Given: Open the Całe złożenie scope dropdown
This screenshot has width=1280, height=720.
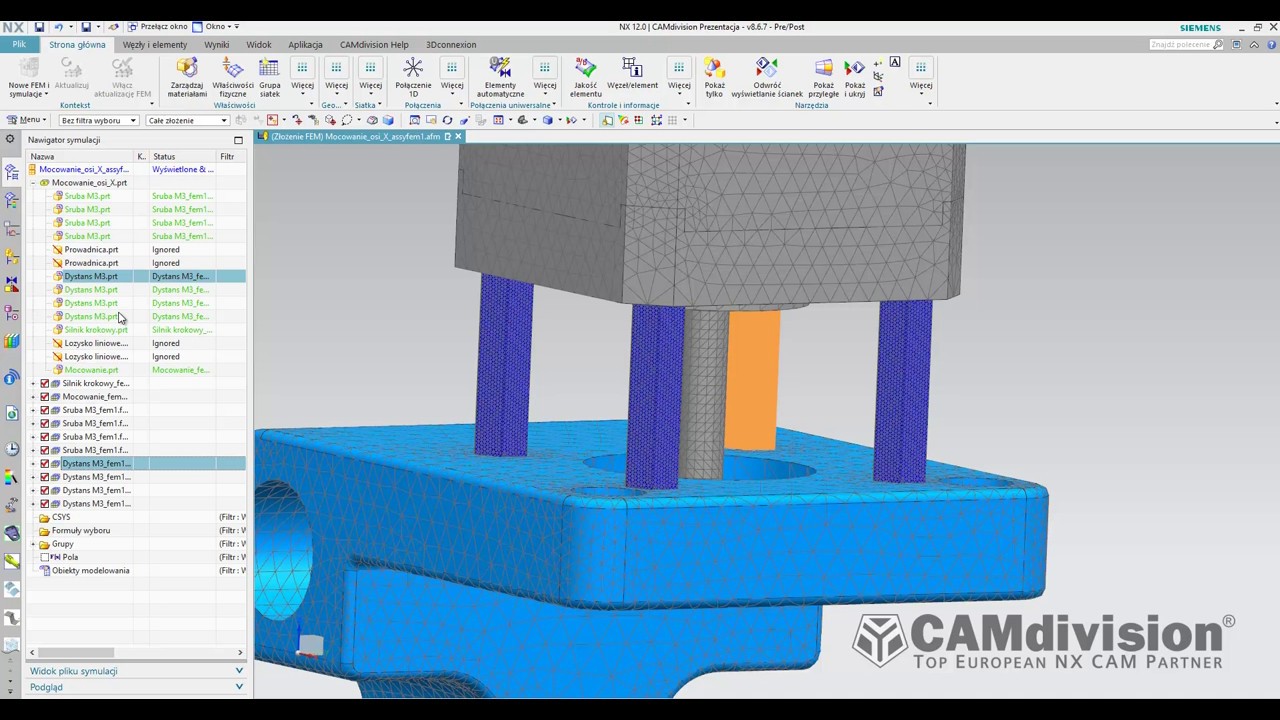Looking at the screenshot, I should click(x=187, y=120).
